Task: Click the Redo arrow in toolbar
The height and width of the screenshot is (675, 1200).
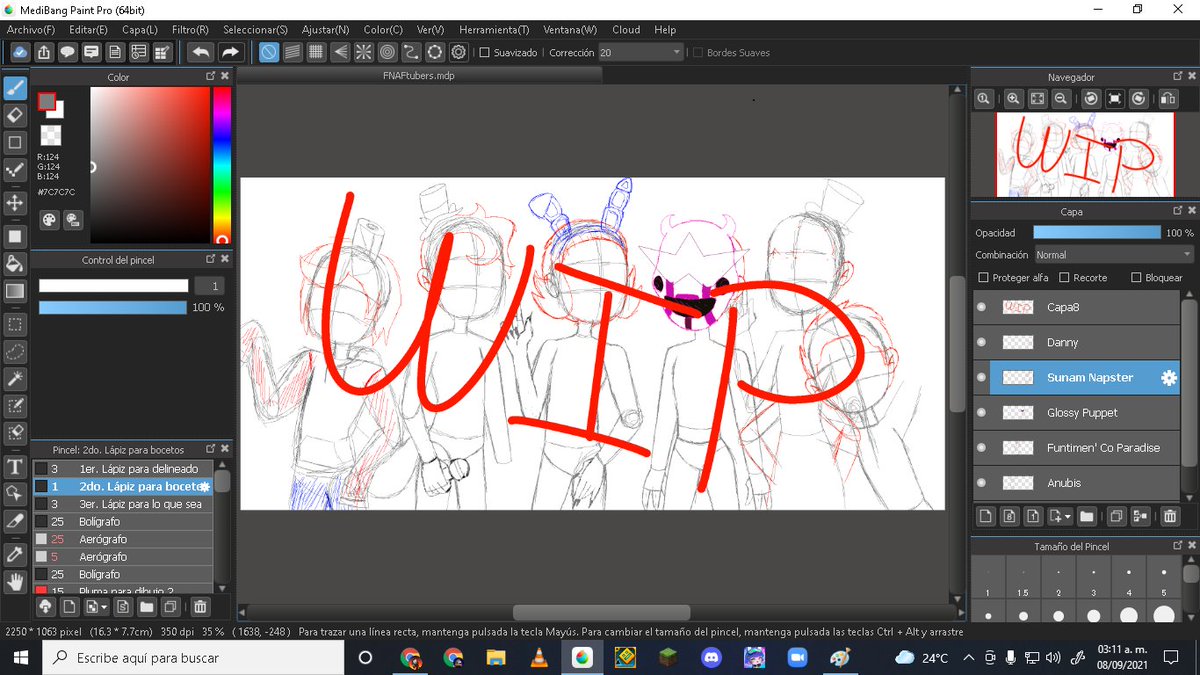Action: point(230,52)
